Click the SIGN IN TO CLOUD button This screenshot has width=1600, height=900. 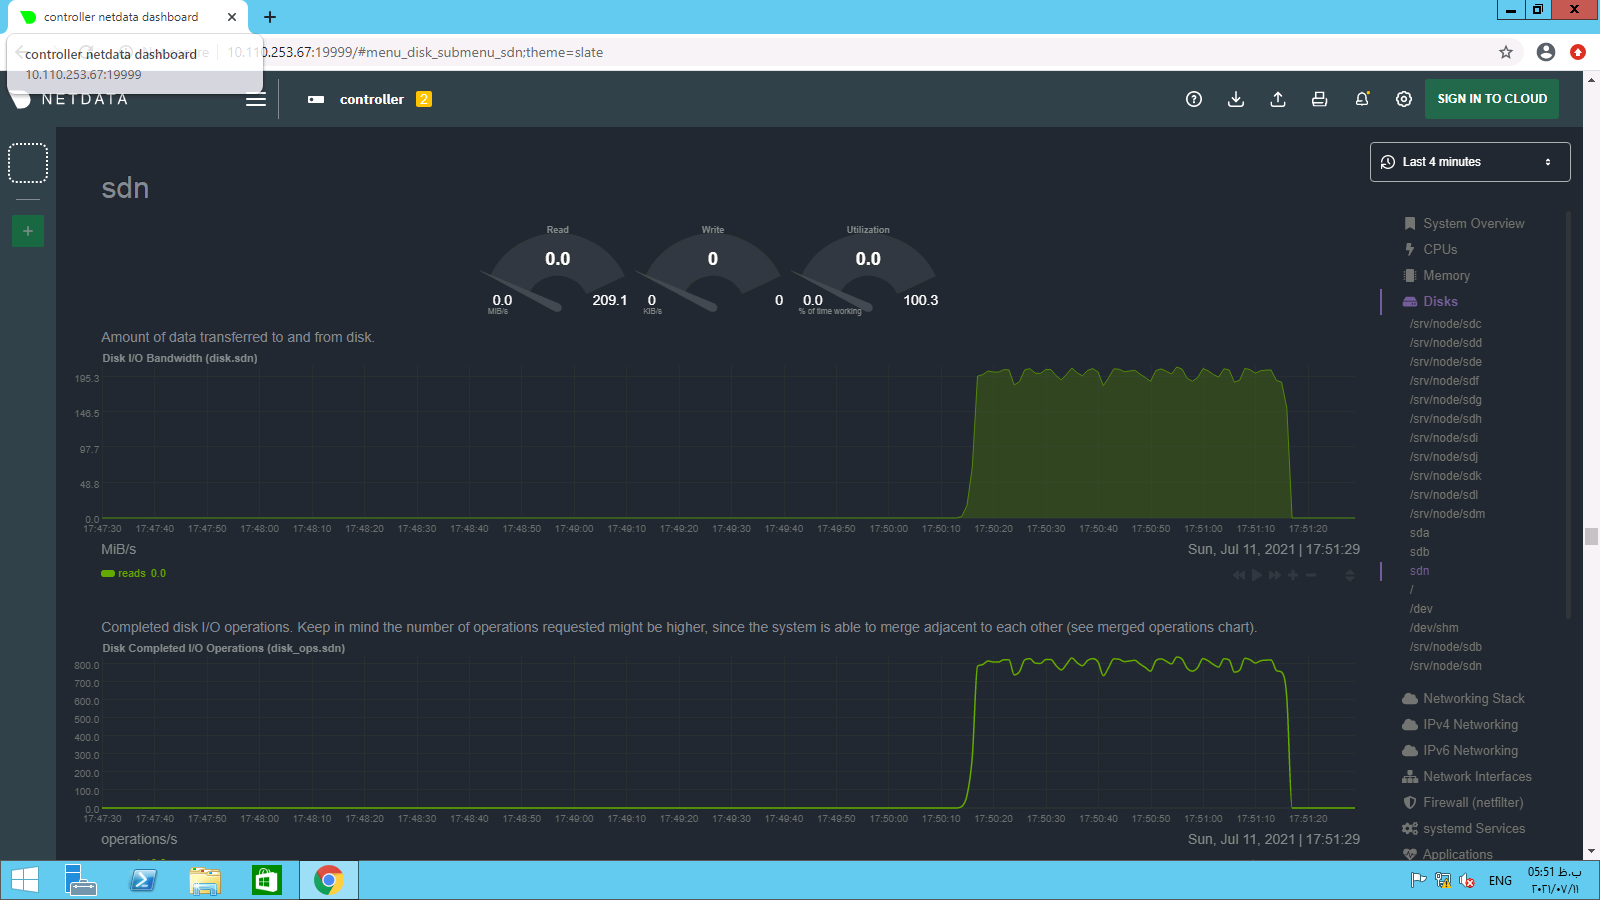click(1491, 99)
